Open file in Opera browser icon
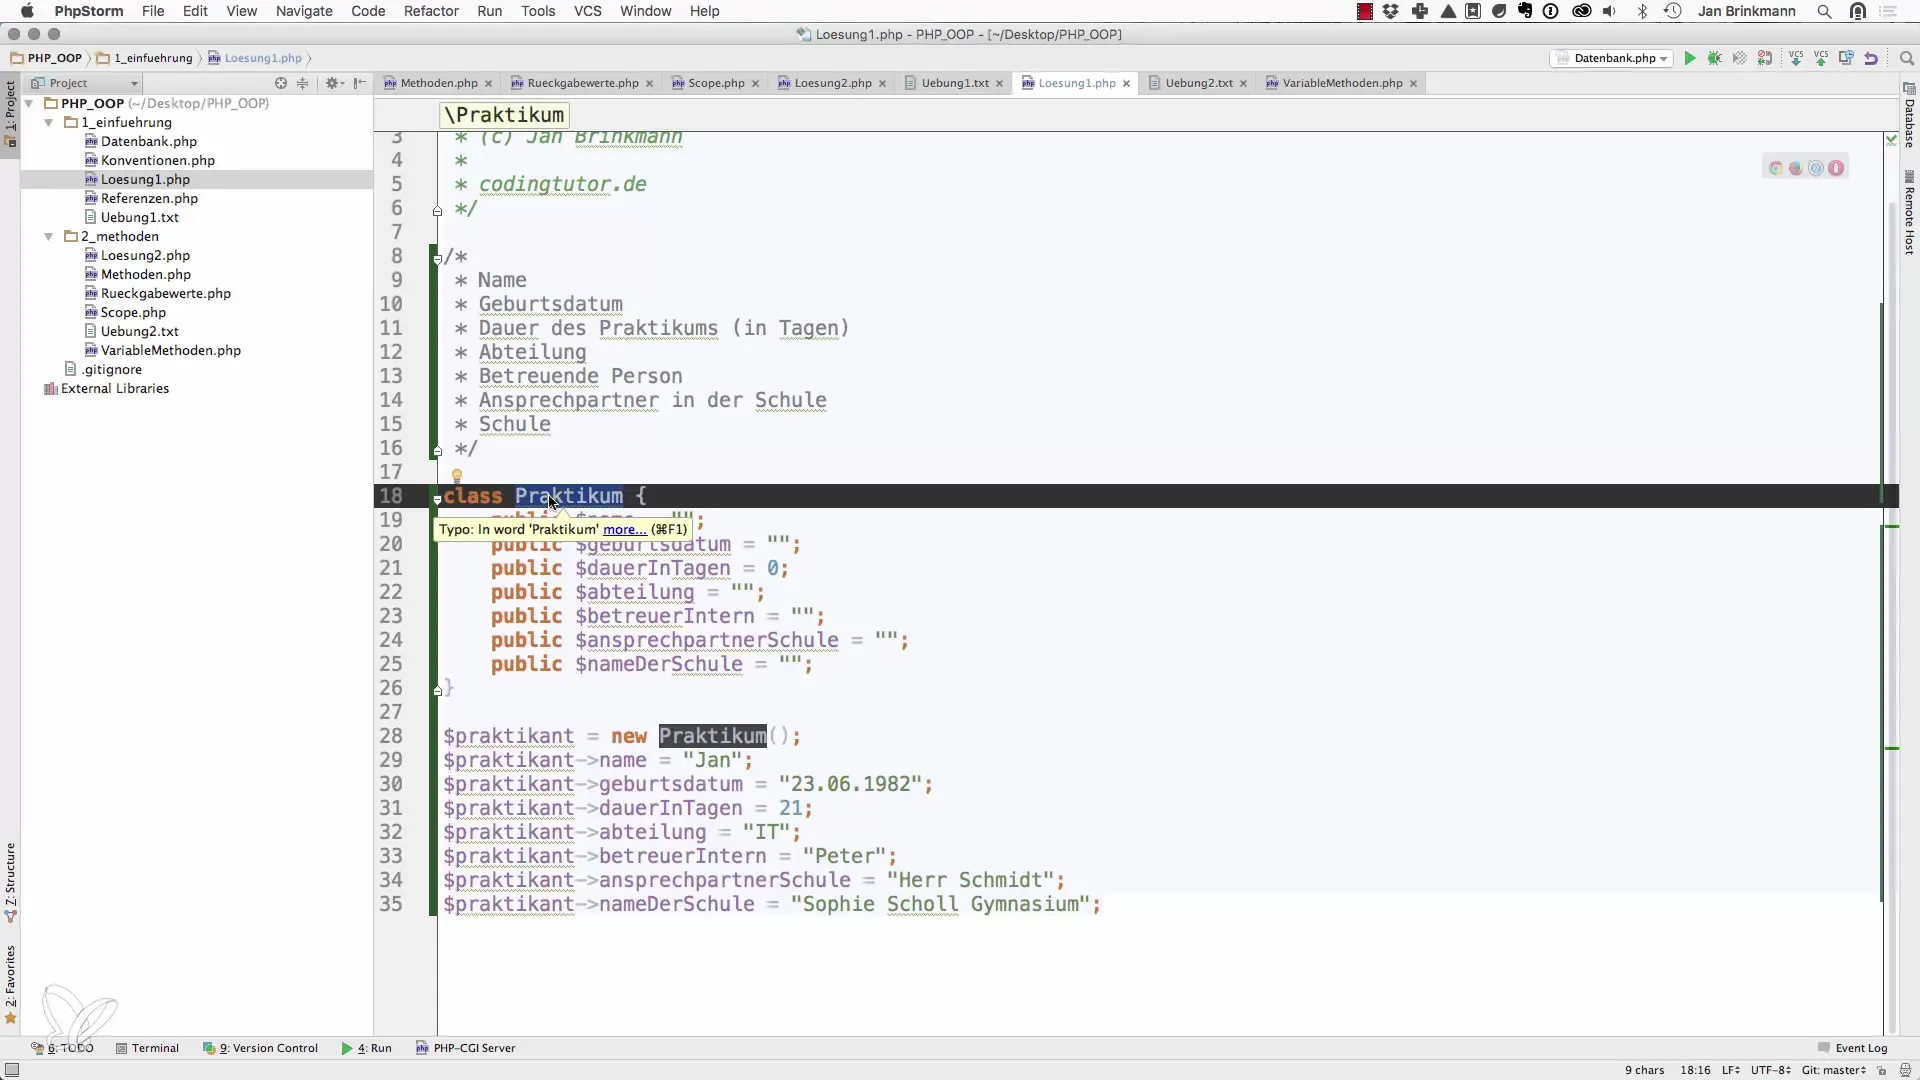Image resolution: width=1920 pixels, height=1080 pixels. tap(1836, 168)
